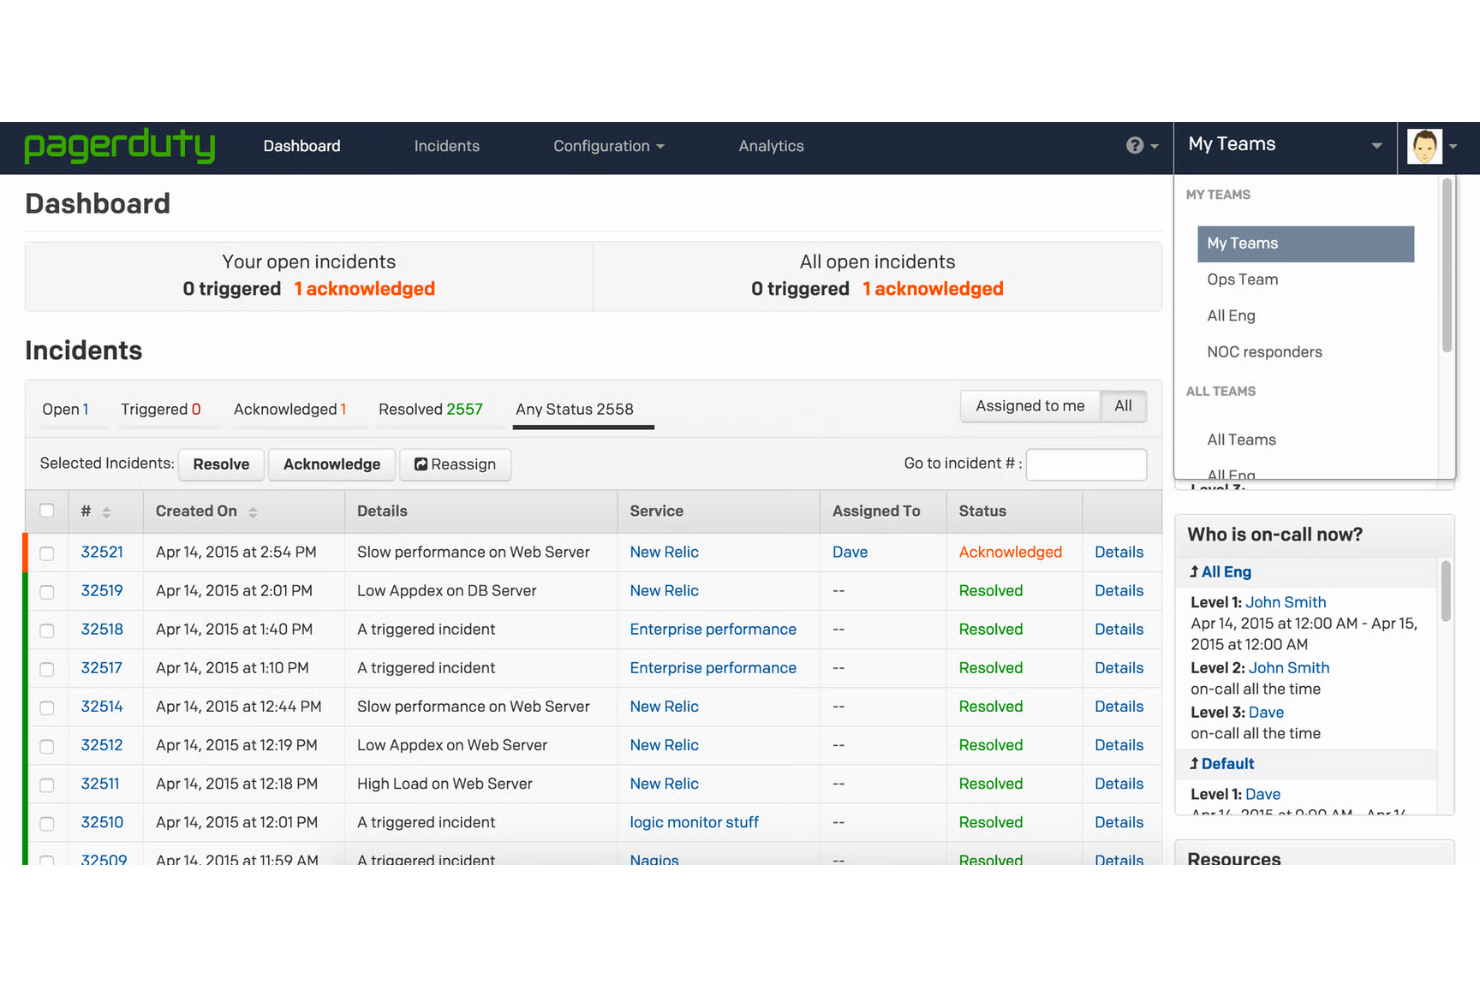Click the escalation arrow icon beside All Eng

(x=1194, y=571)
